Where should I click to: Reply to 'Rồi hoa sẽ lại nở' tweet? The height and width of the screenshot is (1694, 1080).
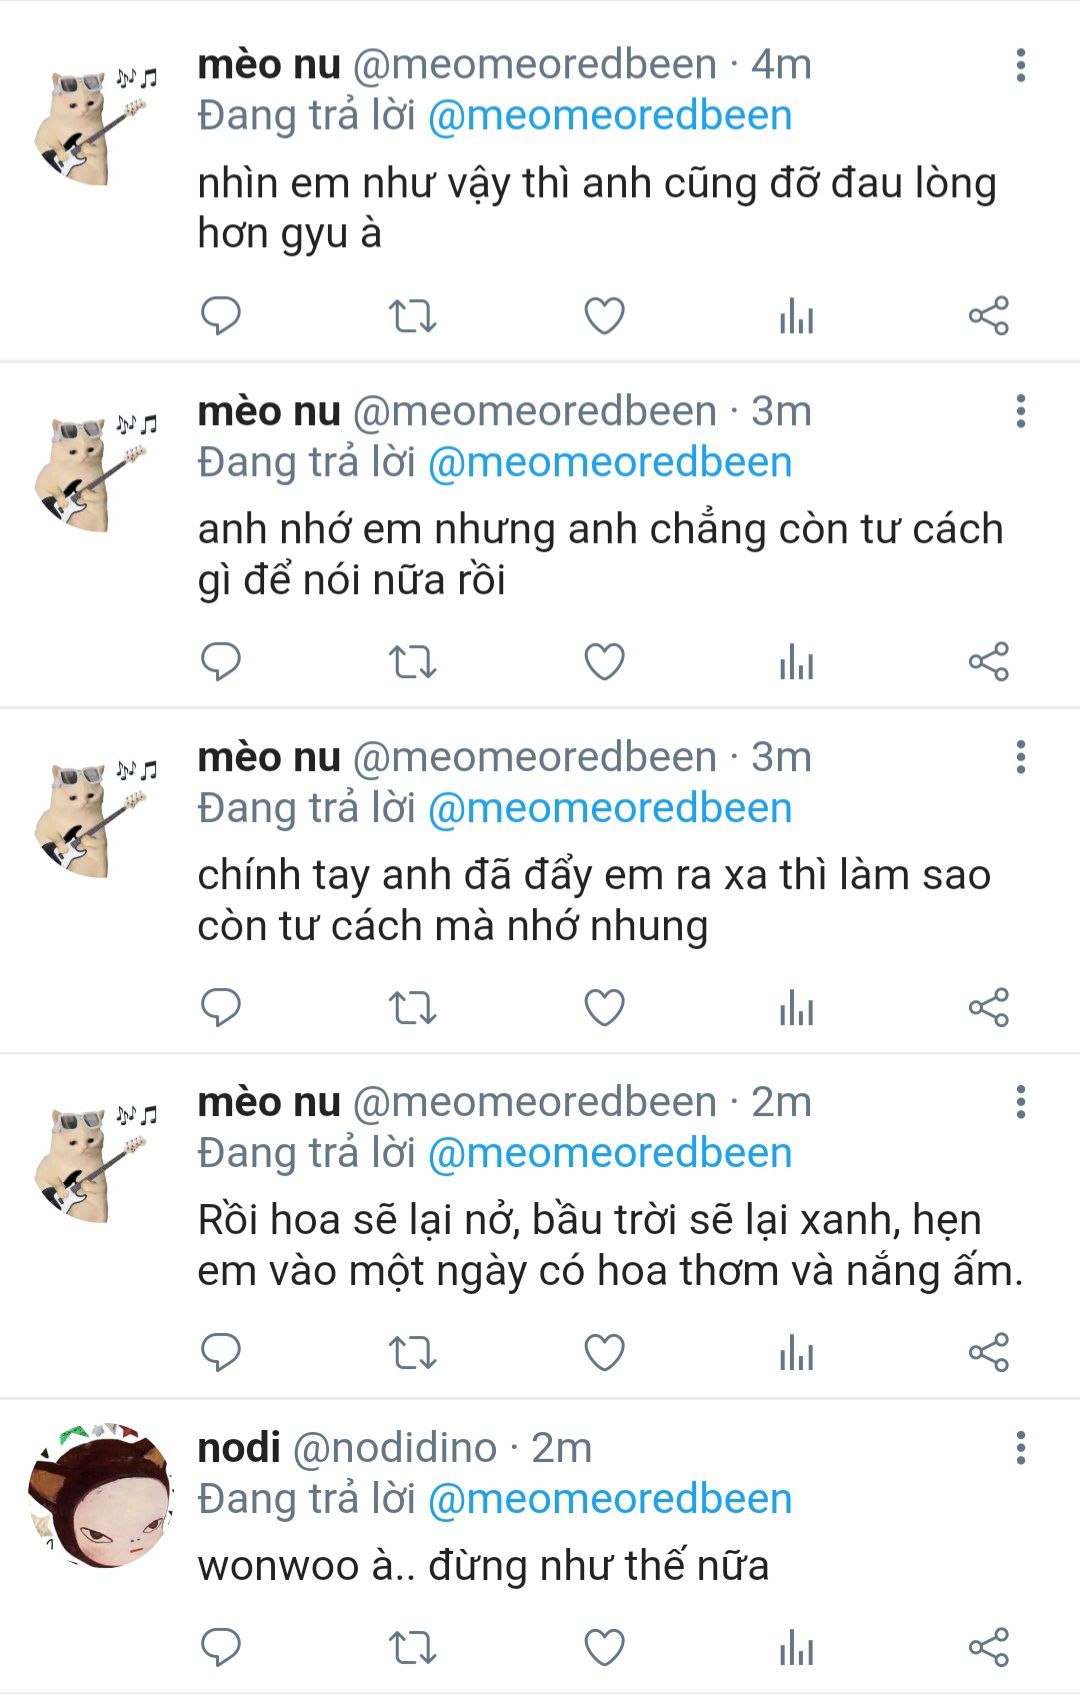tap(221, 1353)
